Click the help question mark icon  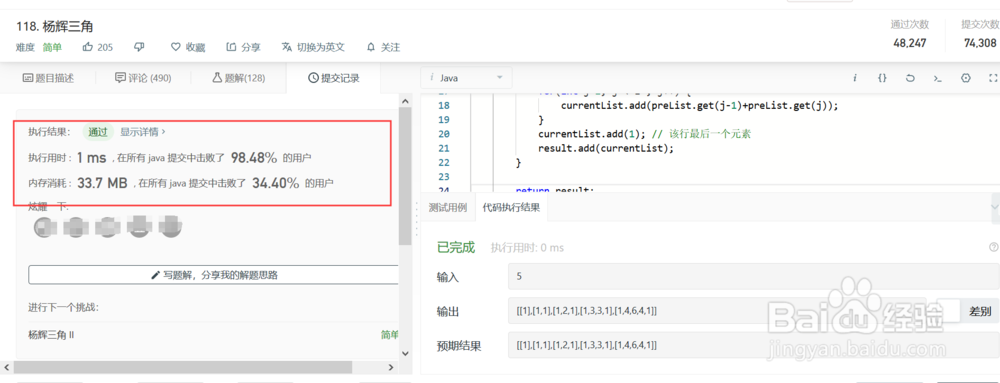[x=993, y=247]
